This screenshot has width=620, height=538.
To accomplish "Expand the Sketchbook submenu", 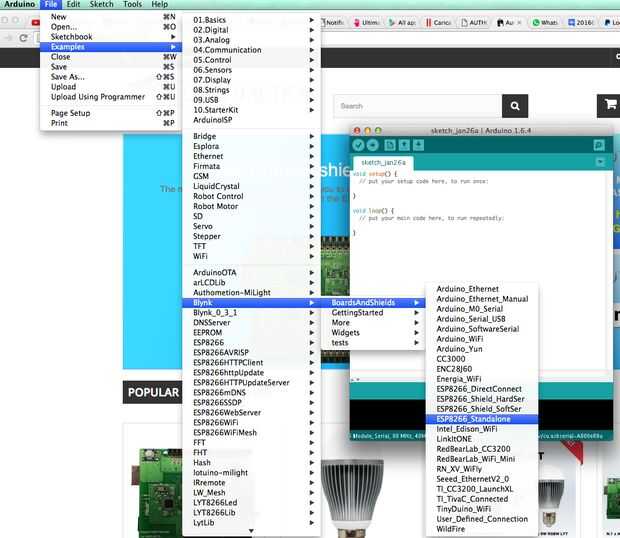I will (x=111, y=37).
